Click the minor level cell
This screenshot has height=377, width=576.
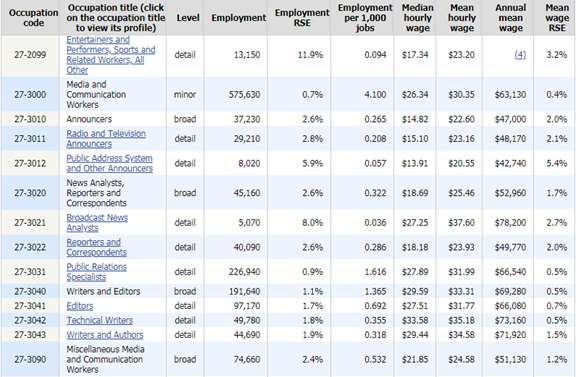185,94
